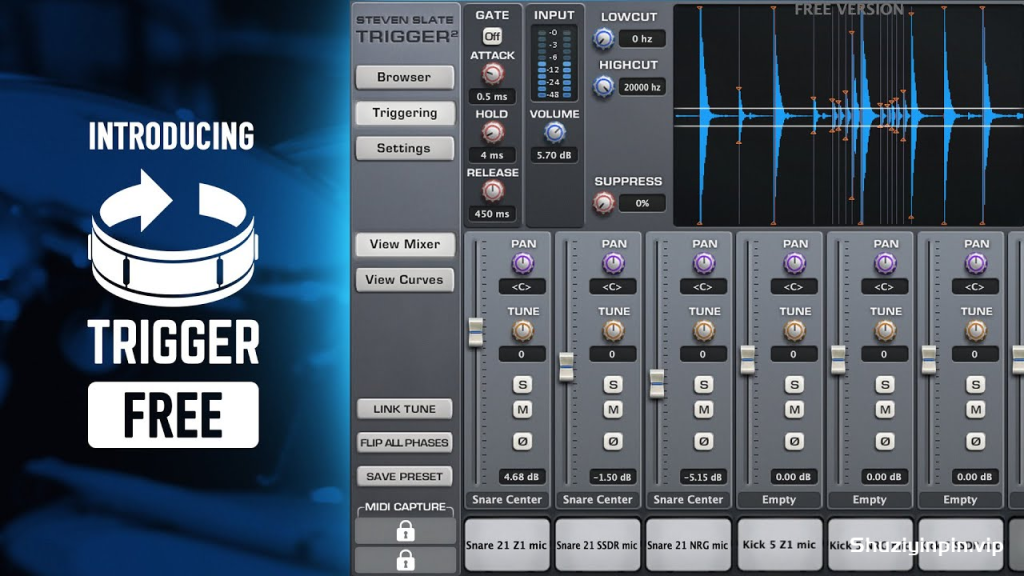Click the 450 ms release value field
This screenshot has height=576, width=1024.
pos(492,214)
